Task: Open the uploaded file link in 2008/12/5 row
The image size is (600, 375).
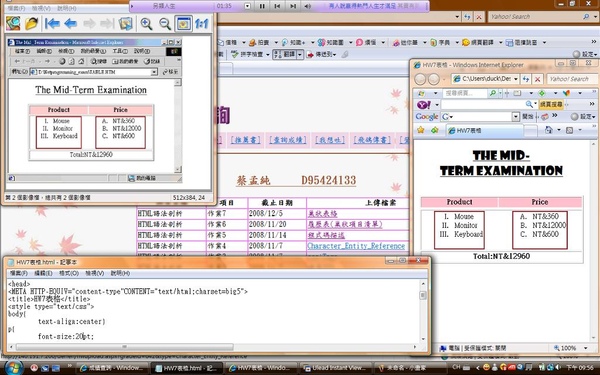Action: click(x=323, y=214)
